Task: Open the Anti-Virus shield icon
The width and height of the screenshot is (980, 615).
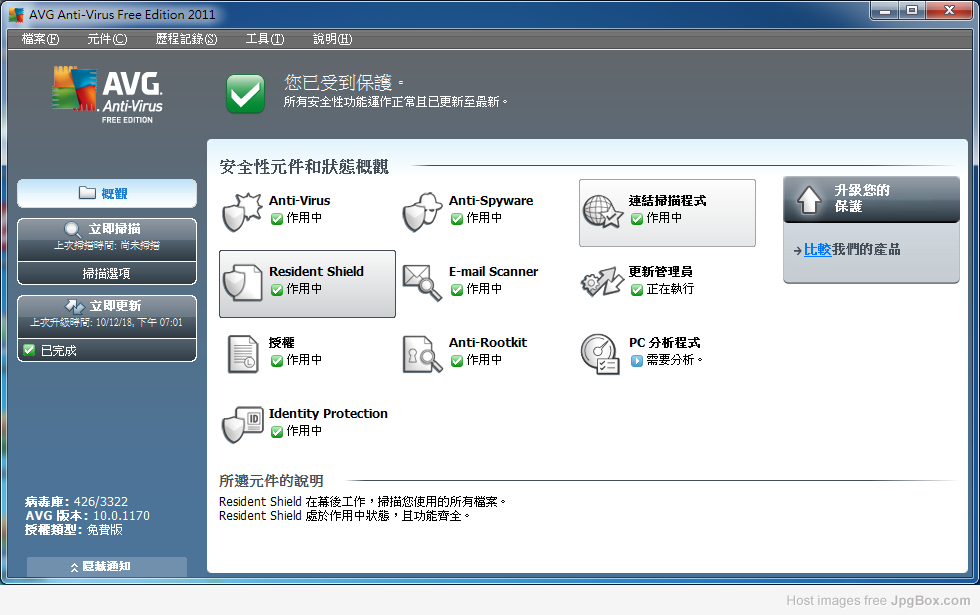Action: (x=242, y=212)
